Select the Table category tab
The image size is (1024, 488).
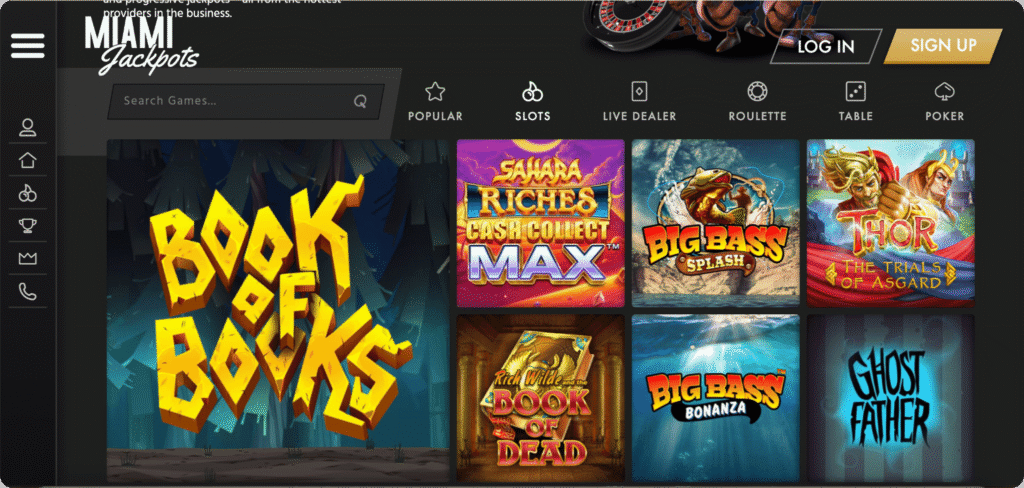pyautogui.click(x=856, y=102)
